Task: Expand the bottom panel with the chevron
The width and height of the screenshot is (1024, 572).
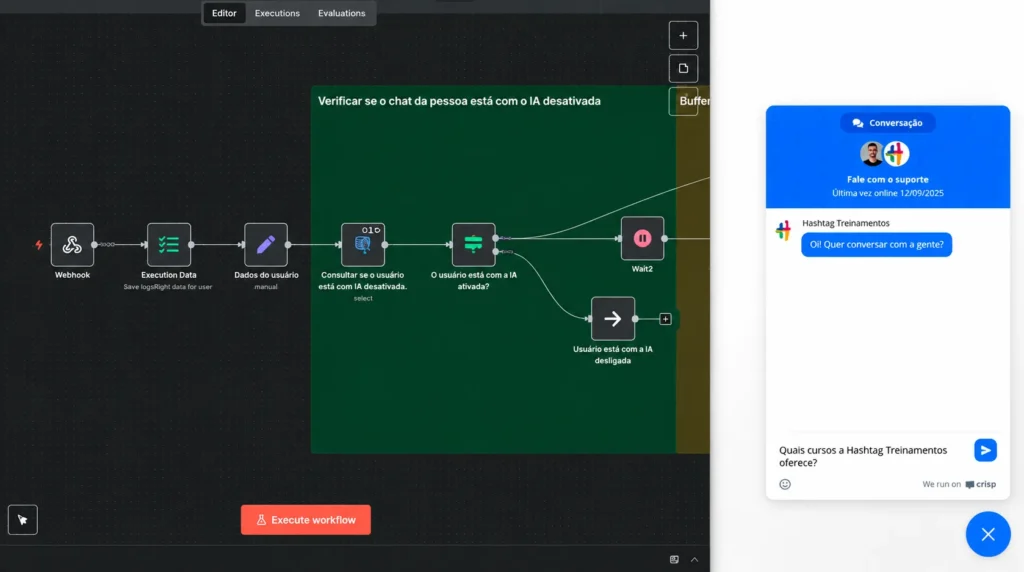Action: coord(694,560)
